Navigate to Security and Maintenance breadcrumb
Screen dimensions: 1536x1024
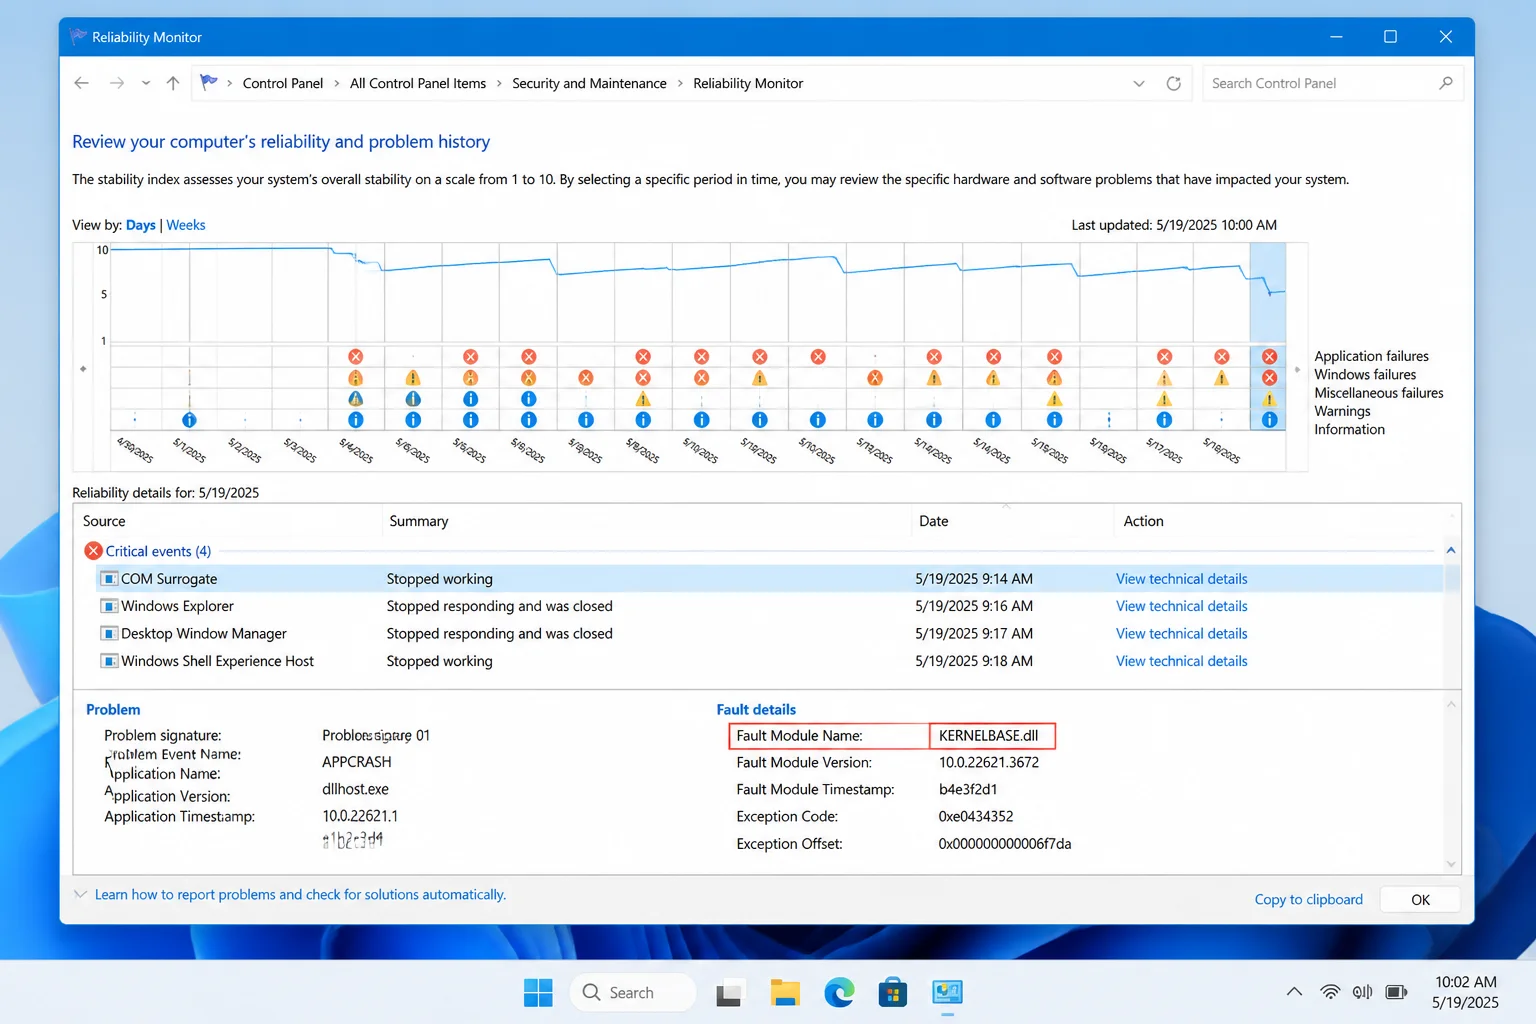coord(589,83)
